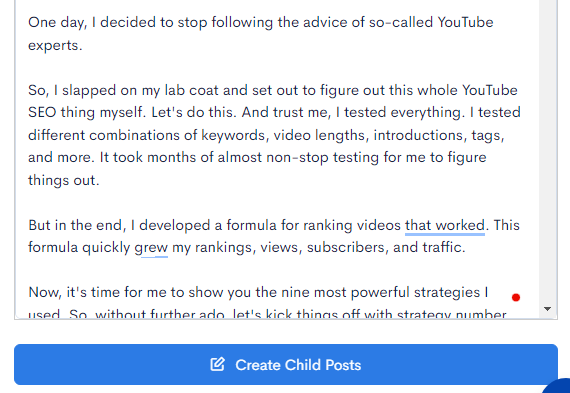Click the pencil edit icon beside Create Child Posts
The image size is (570, 393).
[x=217, y=364]
